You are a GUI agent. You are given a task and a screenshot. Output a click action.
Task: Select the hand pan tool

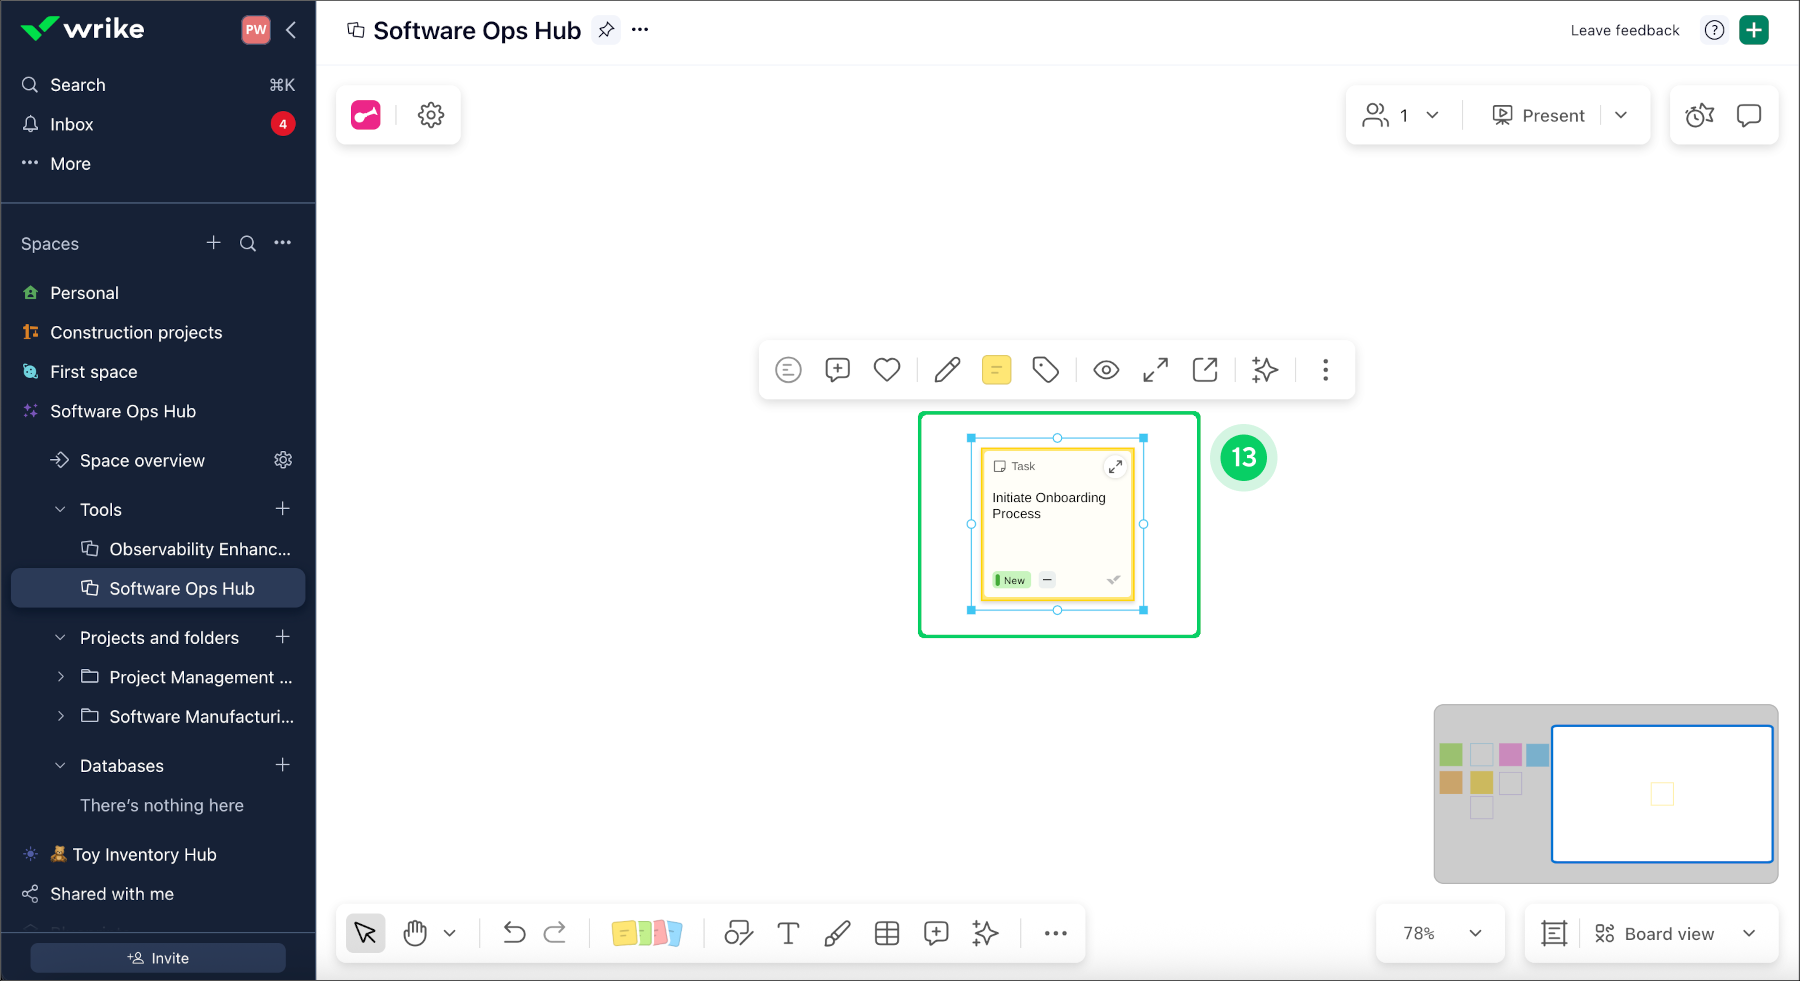(415, 934)
